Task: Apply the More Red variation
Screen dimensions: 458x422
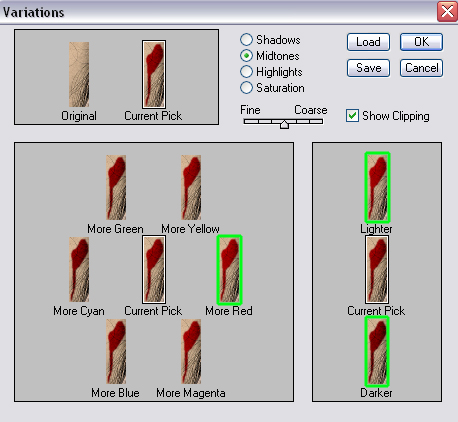Action: [229, 270]
